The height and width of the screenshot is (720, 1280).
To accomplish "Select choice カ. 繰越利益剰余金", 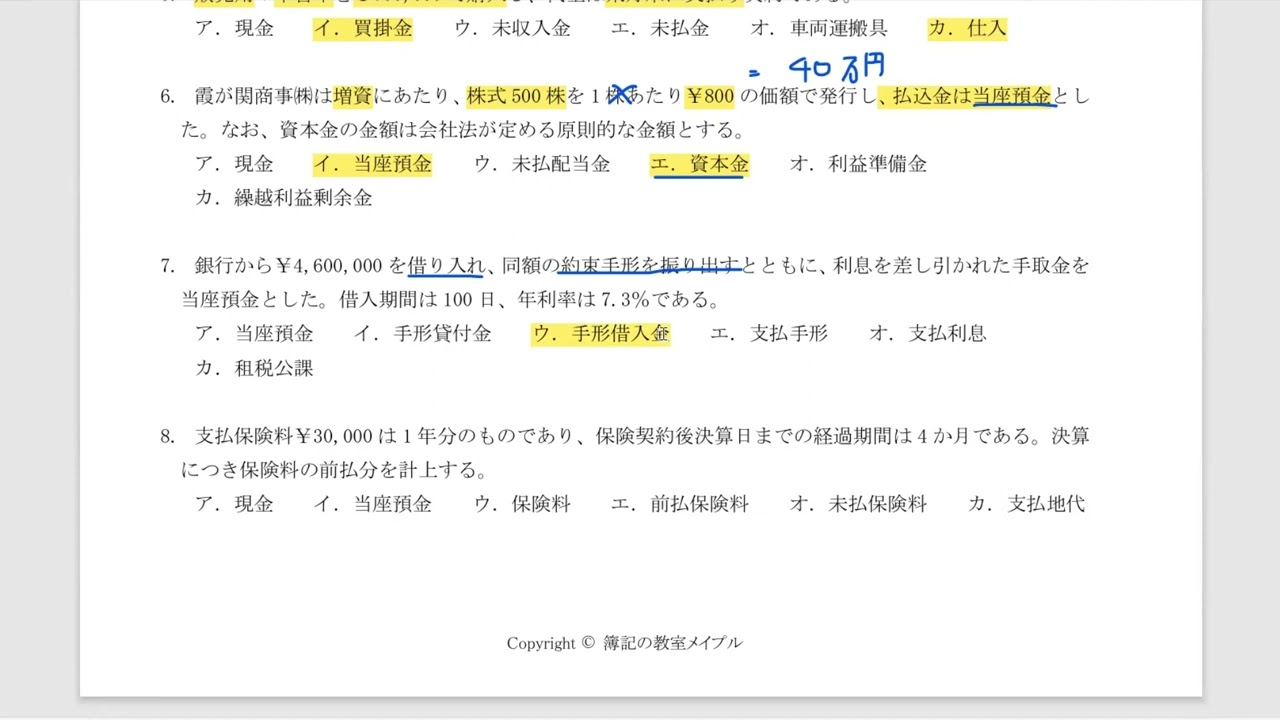I will click(x=284, y=198).
